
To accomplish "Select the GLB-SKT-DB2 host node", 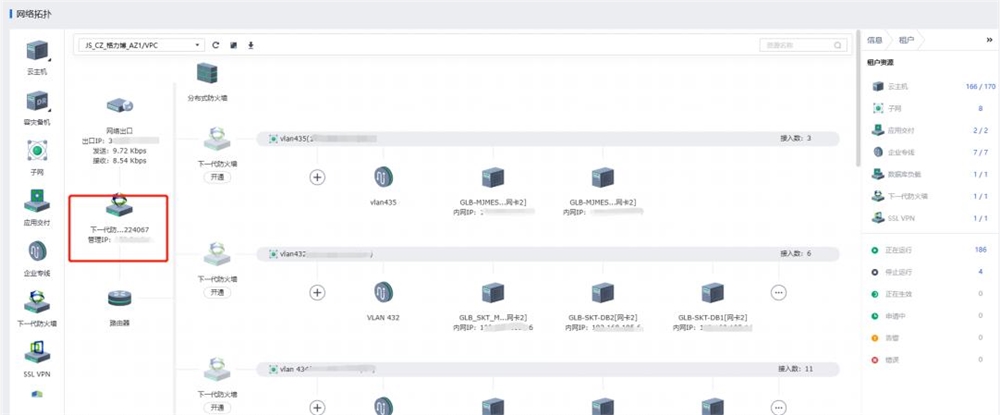I will click(x=603, y=293).
